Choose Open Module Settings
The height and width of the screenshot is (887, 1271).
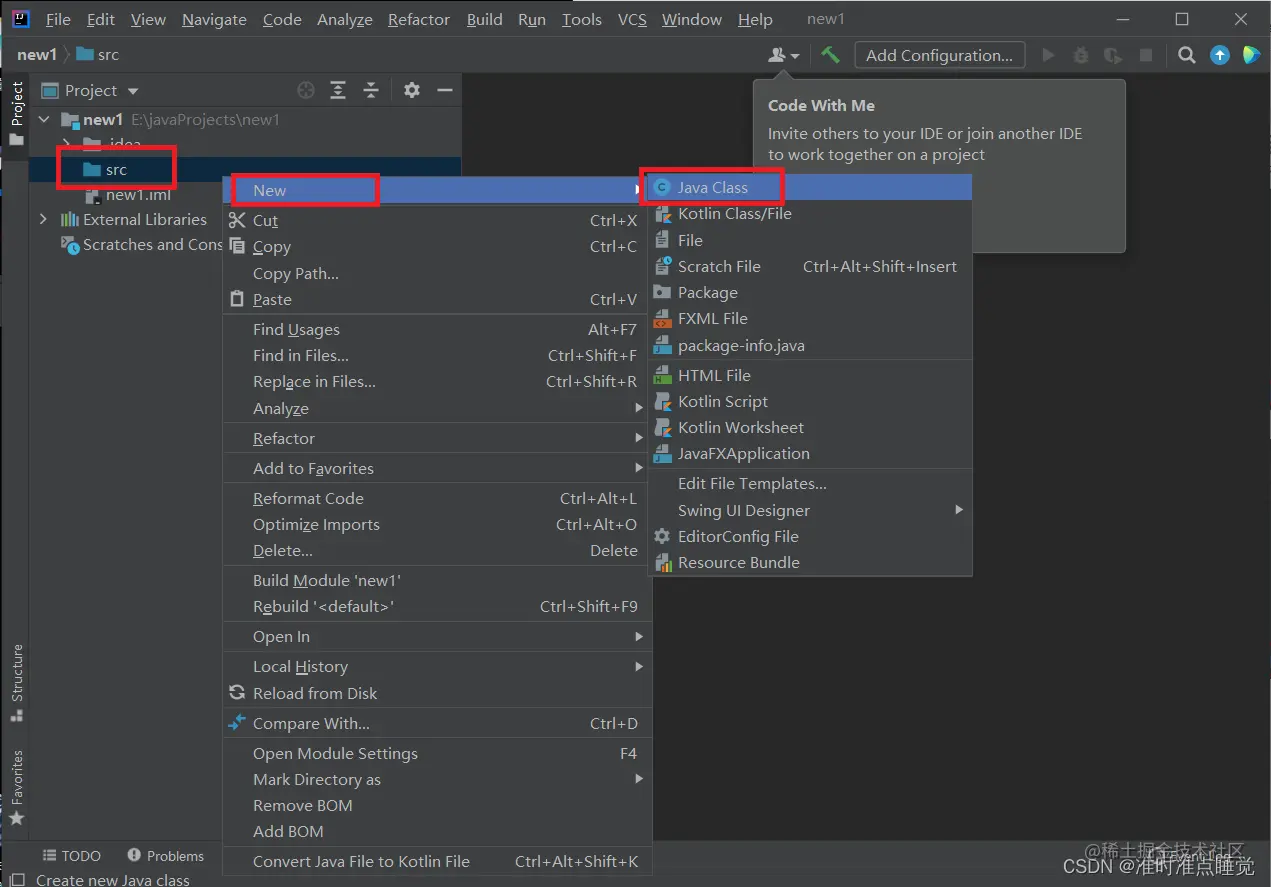(436, 753)
